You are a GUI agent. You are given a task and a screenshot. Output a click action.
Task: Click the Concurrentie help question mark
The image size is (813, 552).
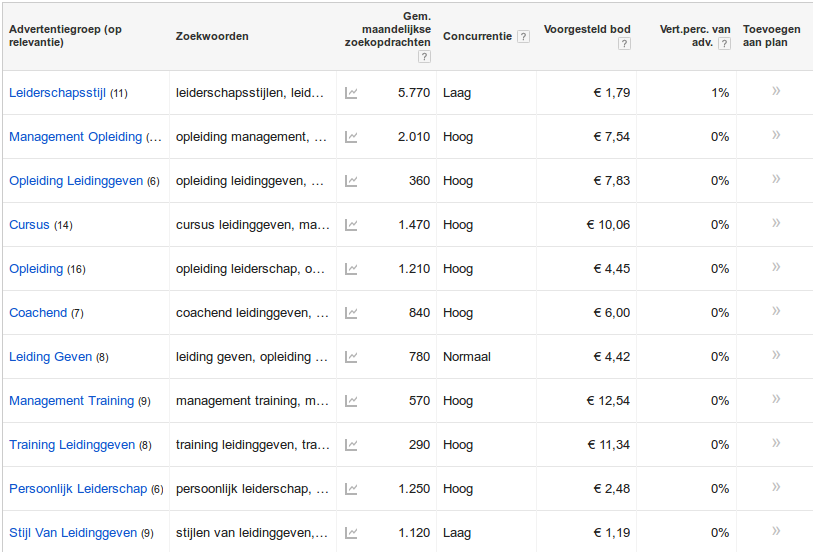[x=524, y=36]
